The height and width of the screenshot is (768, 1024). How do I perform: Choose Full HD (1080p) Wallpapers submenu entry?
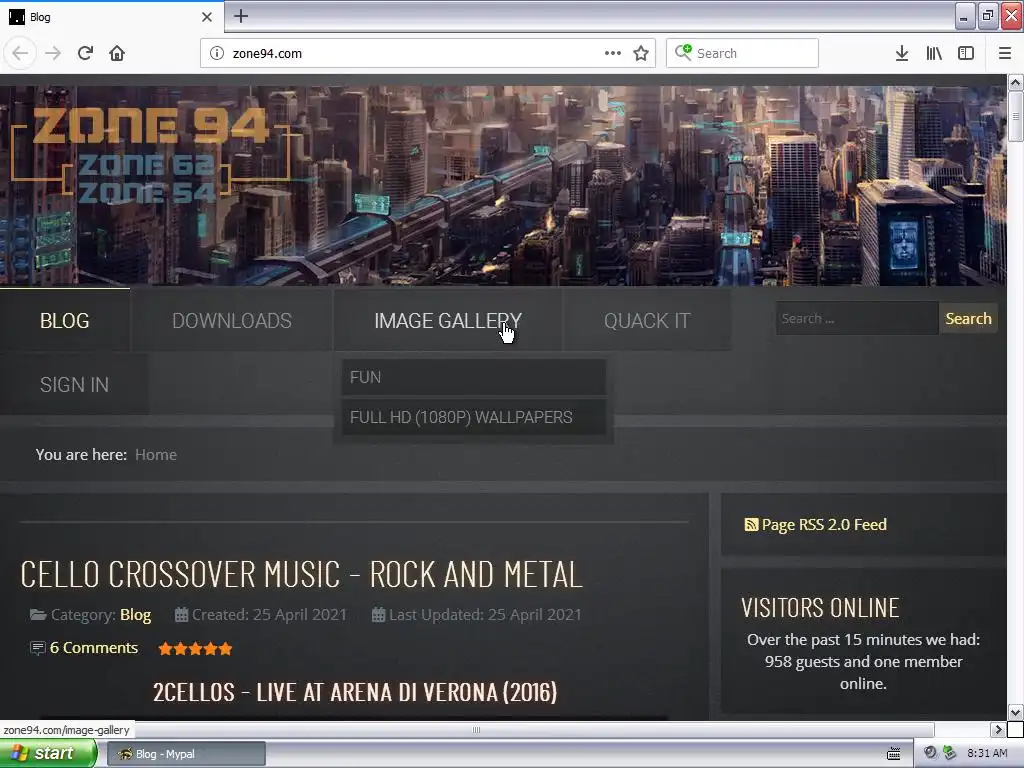click(x=473, y=417)
